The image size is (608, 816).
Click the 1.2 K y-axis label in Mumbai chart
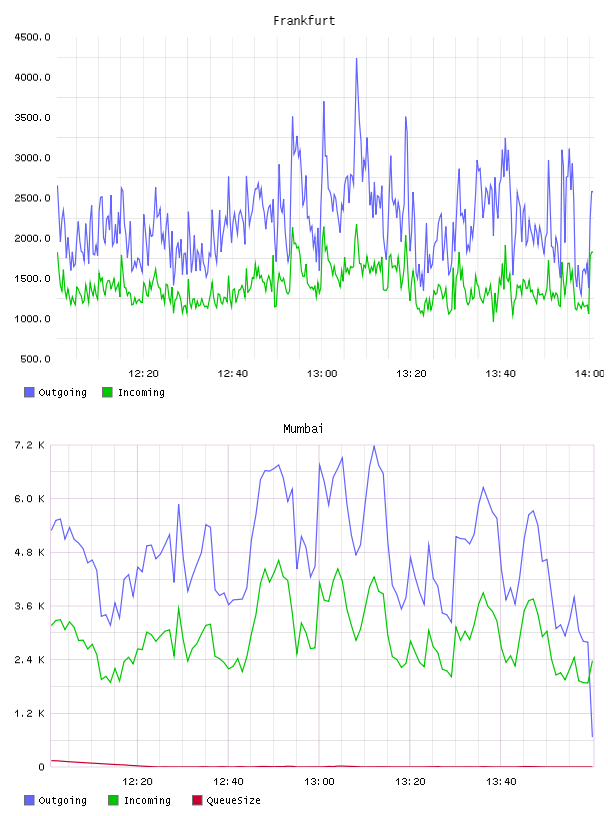click(x=29, y=713)
